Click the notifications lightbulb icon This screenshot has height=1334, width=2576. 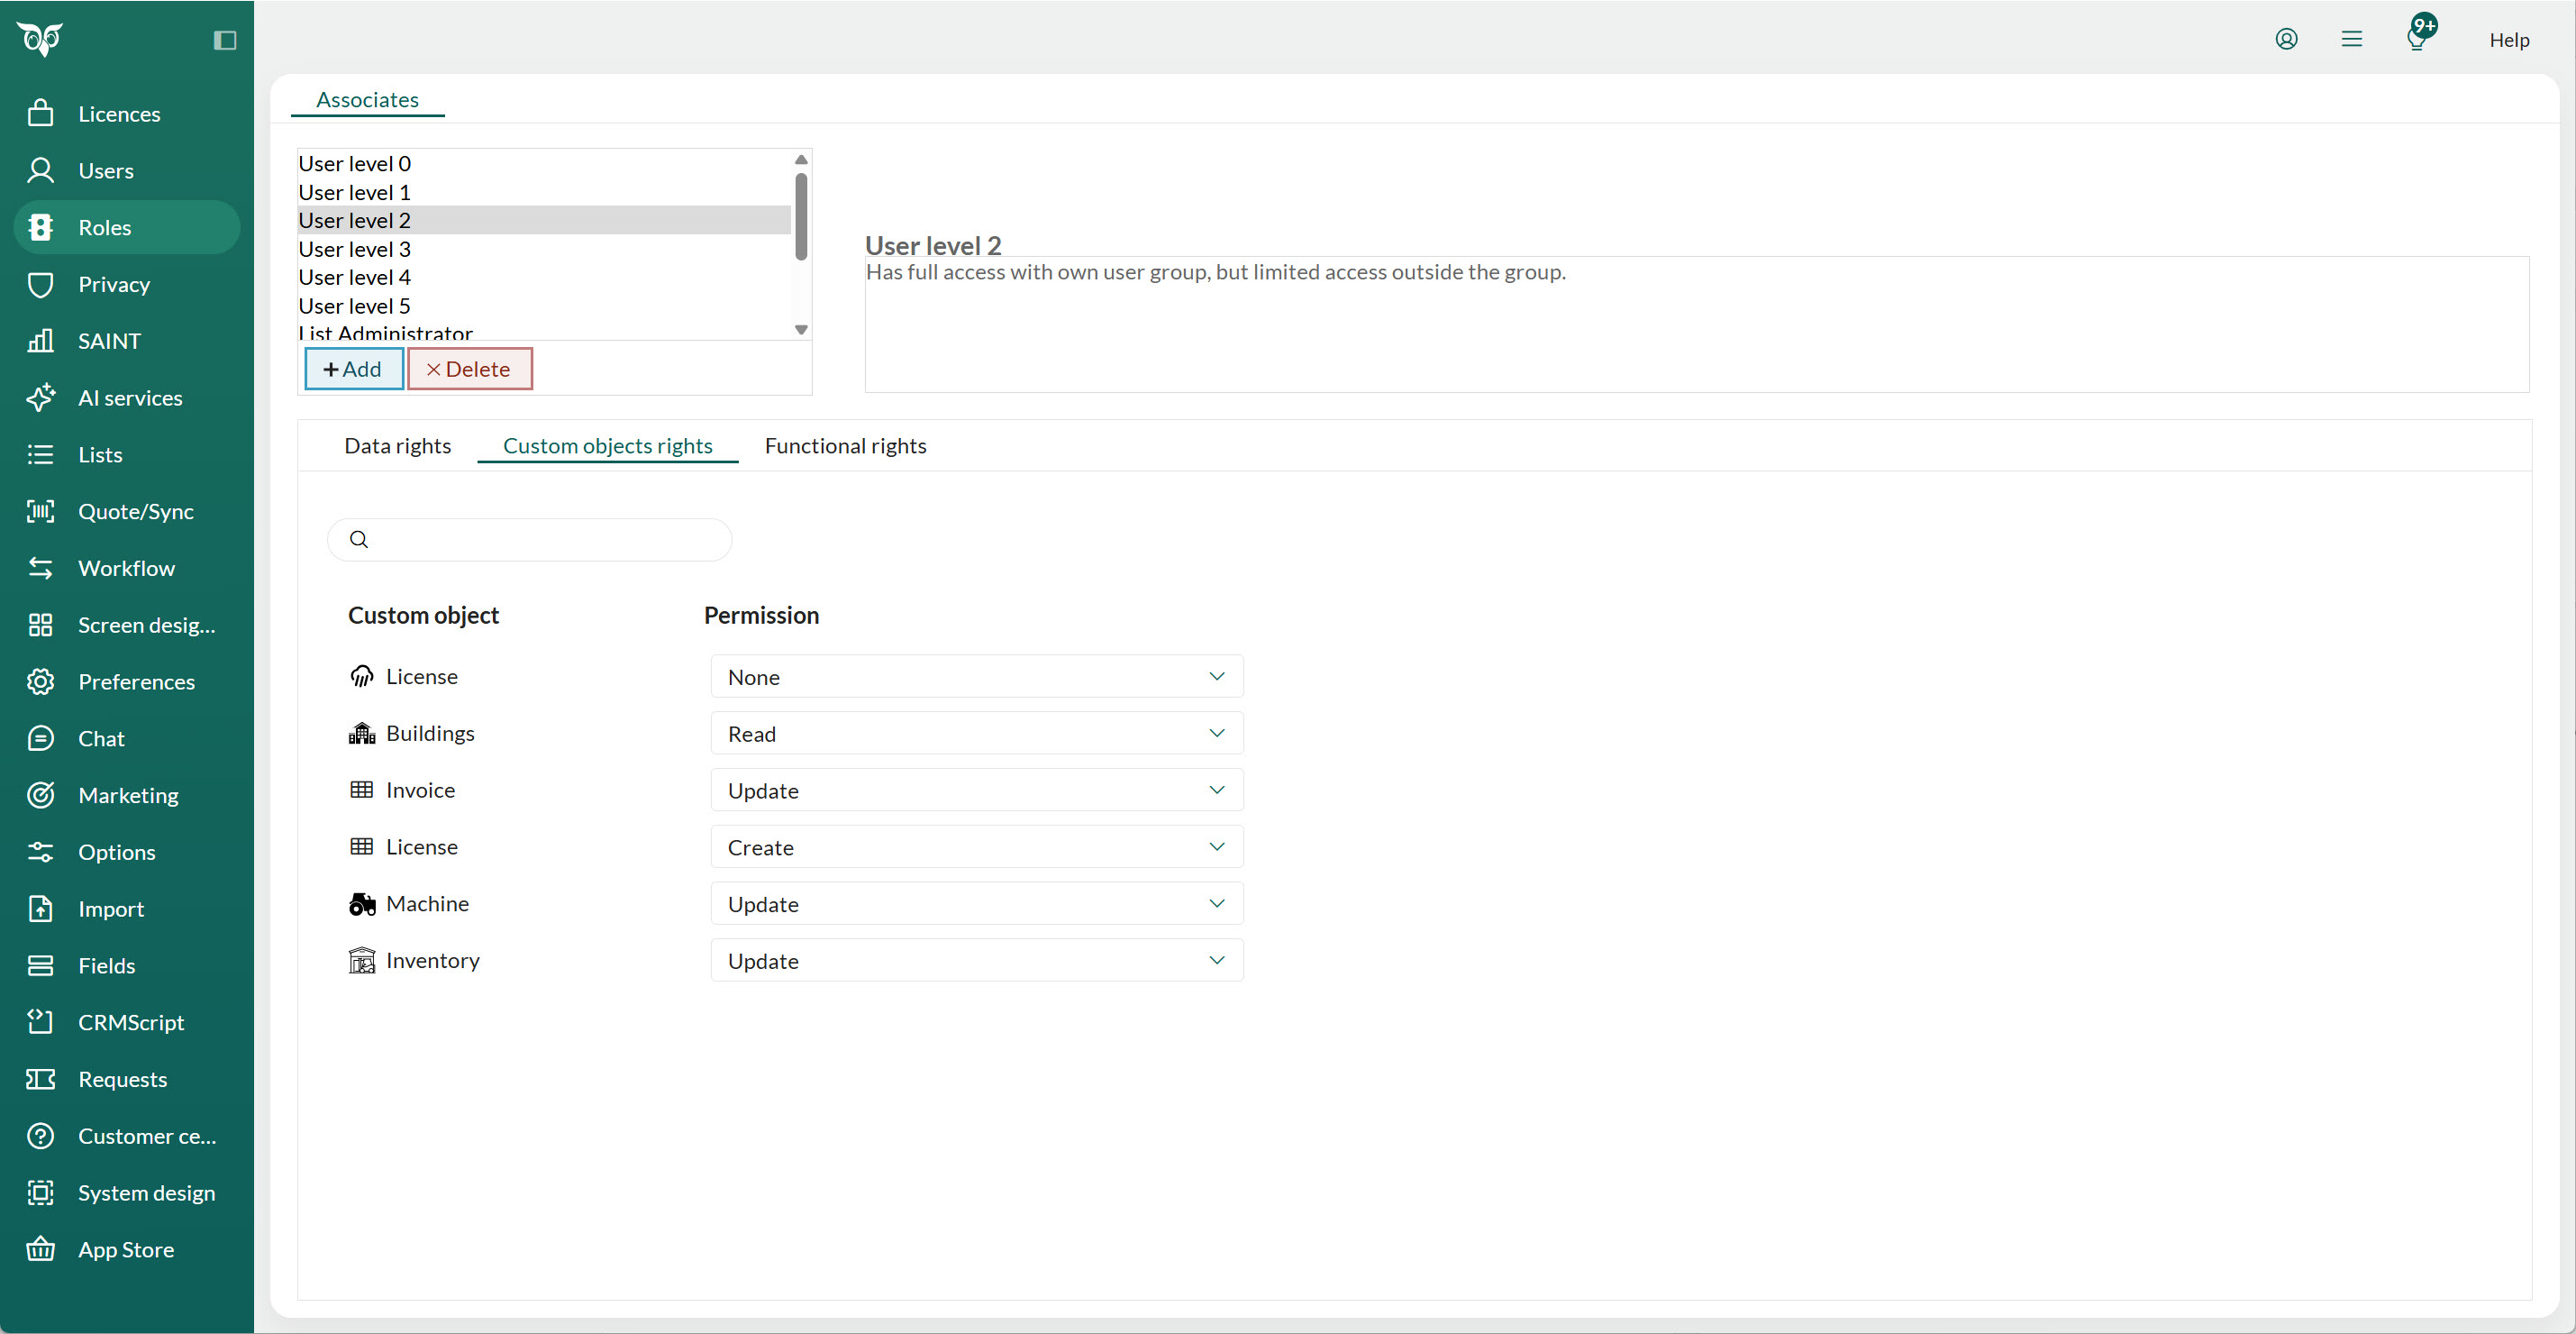[x=2416, y=39]
